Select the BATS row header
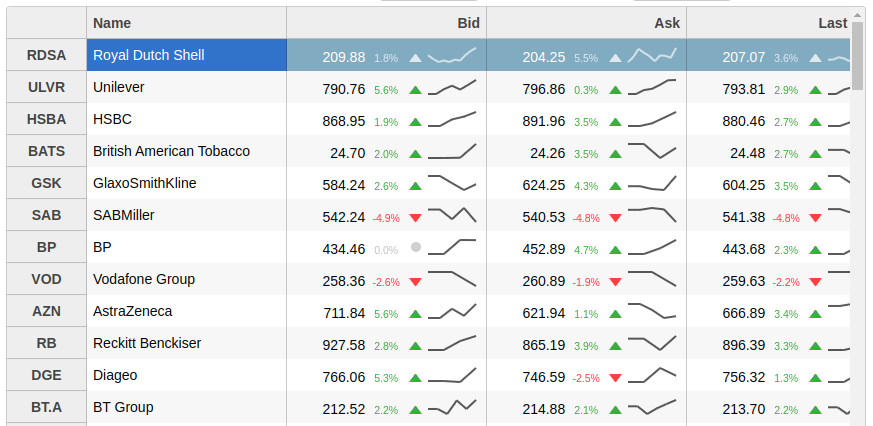This screenshot has height=426, width=873. click(47, 151)
